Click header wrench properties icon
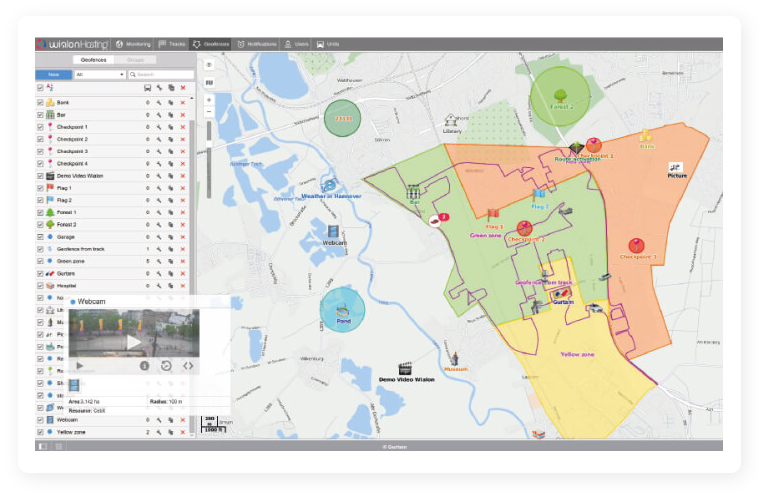 (x=159, y=88)
